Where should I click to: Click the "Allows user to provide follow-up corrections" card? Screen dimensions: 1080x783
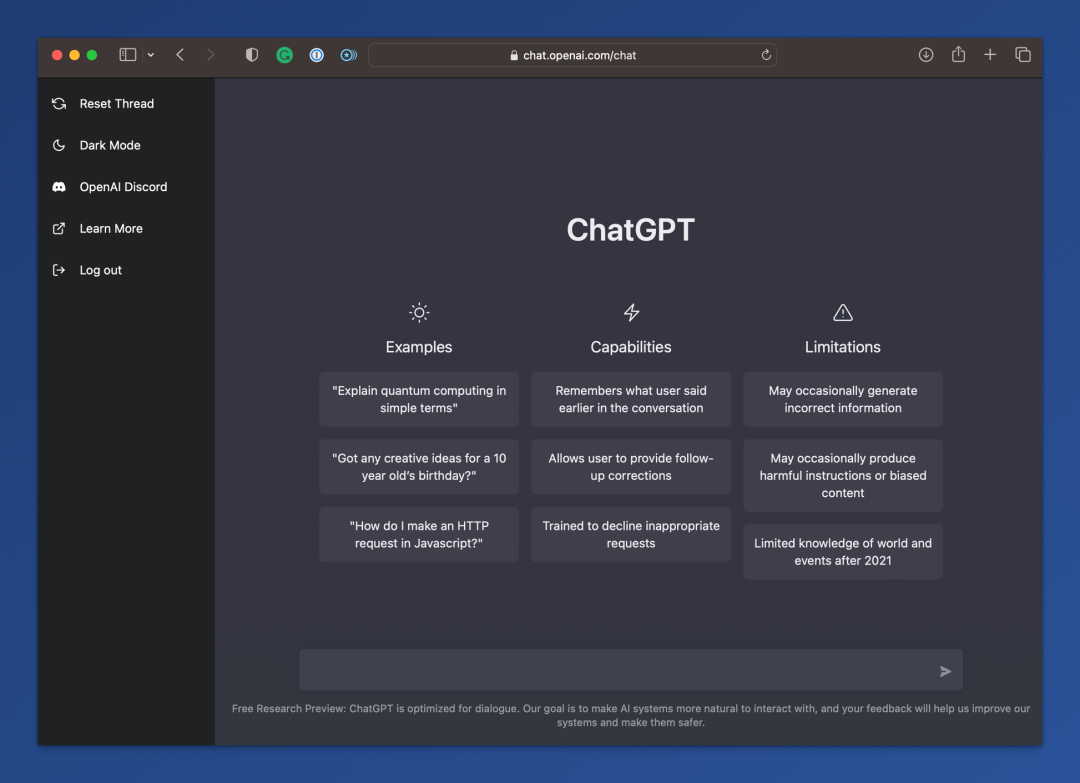click(631, 467)
